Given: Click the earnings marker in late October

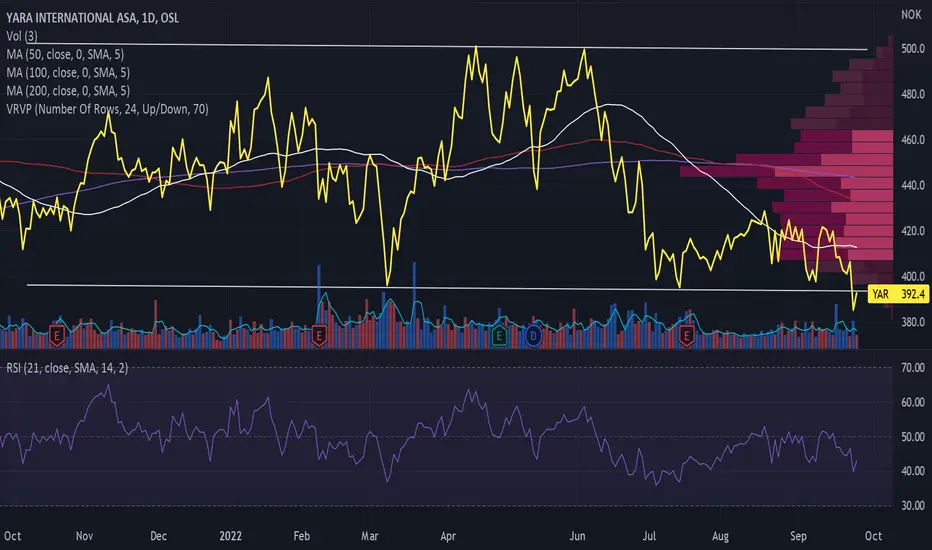Looking at the screenshot, I should coord(56,337).
